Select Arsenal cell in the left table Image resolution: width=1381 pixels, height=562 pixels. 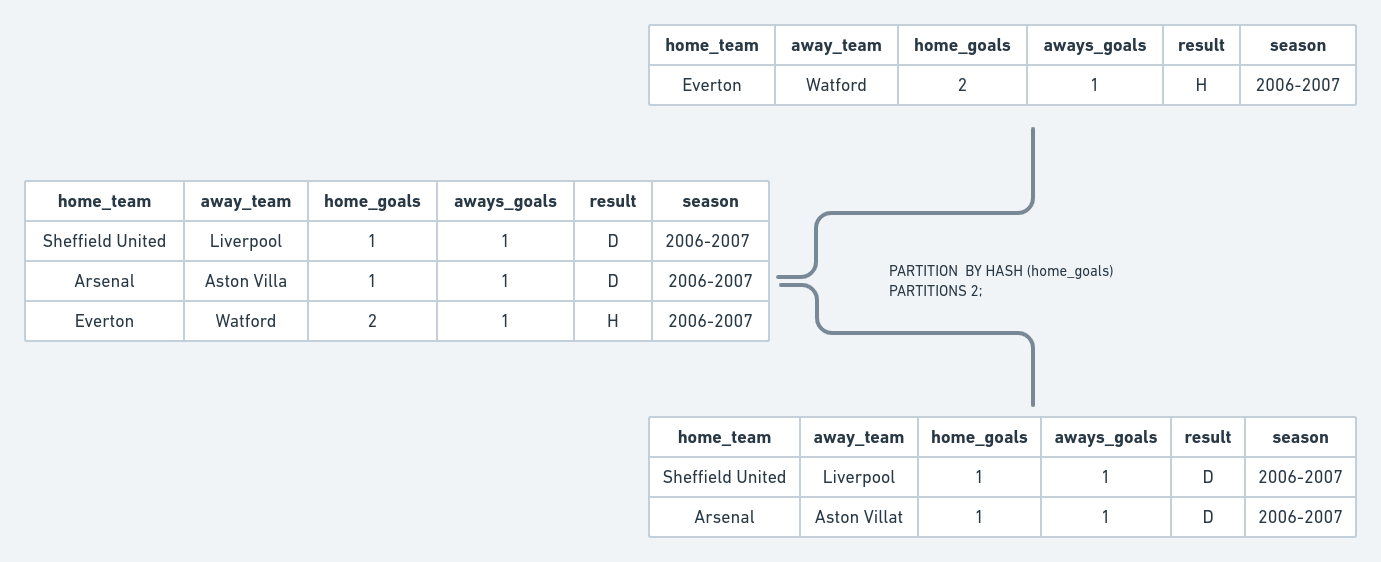[x=104, y=281]
